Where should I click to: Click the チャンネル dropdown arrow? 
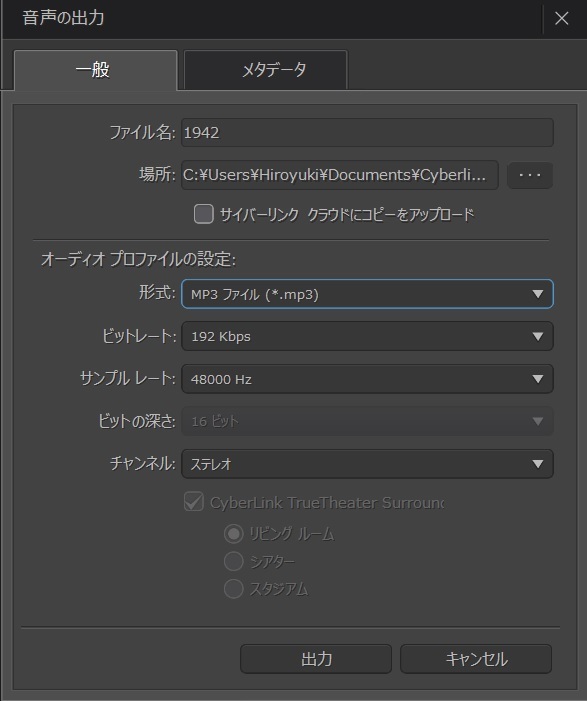[538, 464]
